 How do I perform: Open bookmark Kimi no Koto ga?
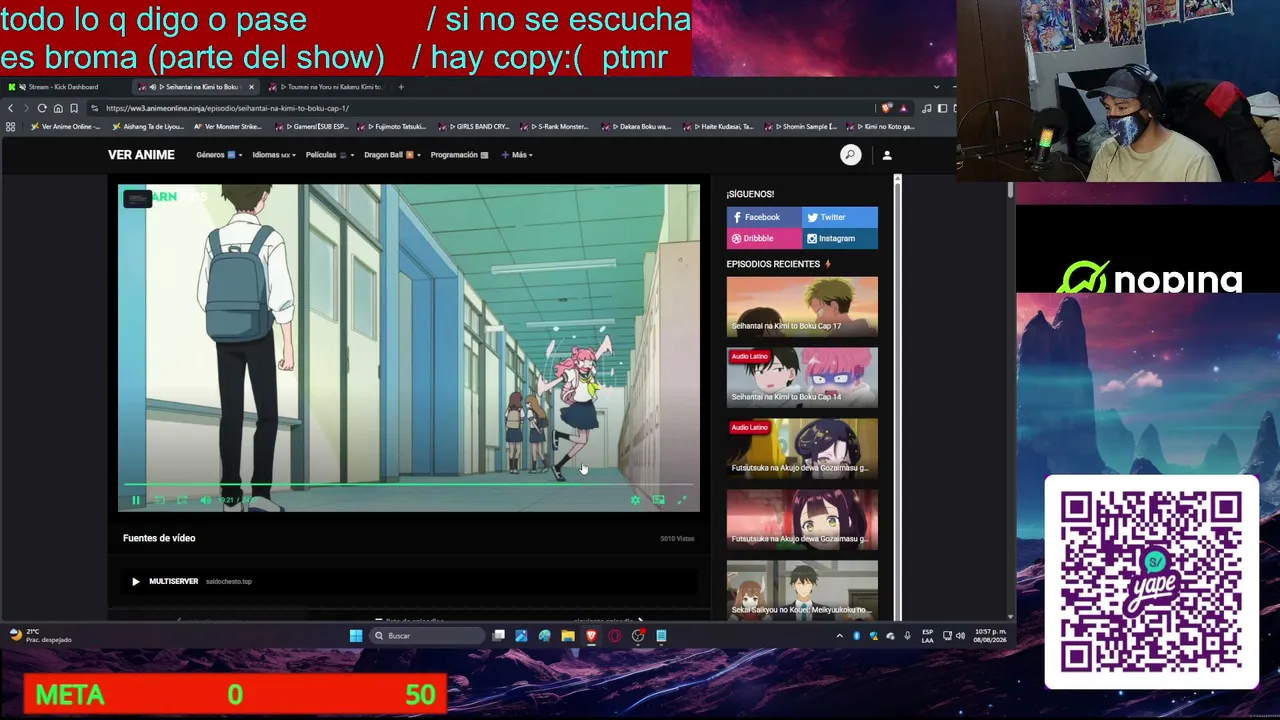pyautogui.click(x=880, y=127)
